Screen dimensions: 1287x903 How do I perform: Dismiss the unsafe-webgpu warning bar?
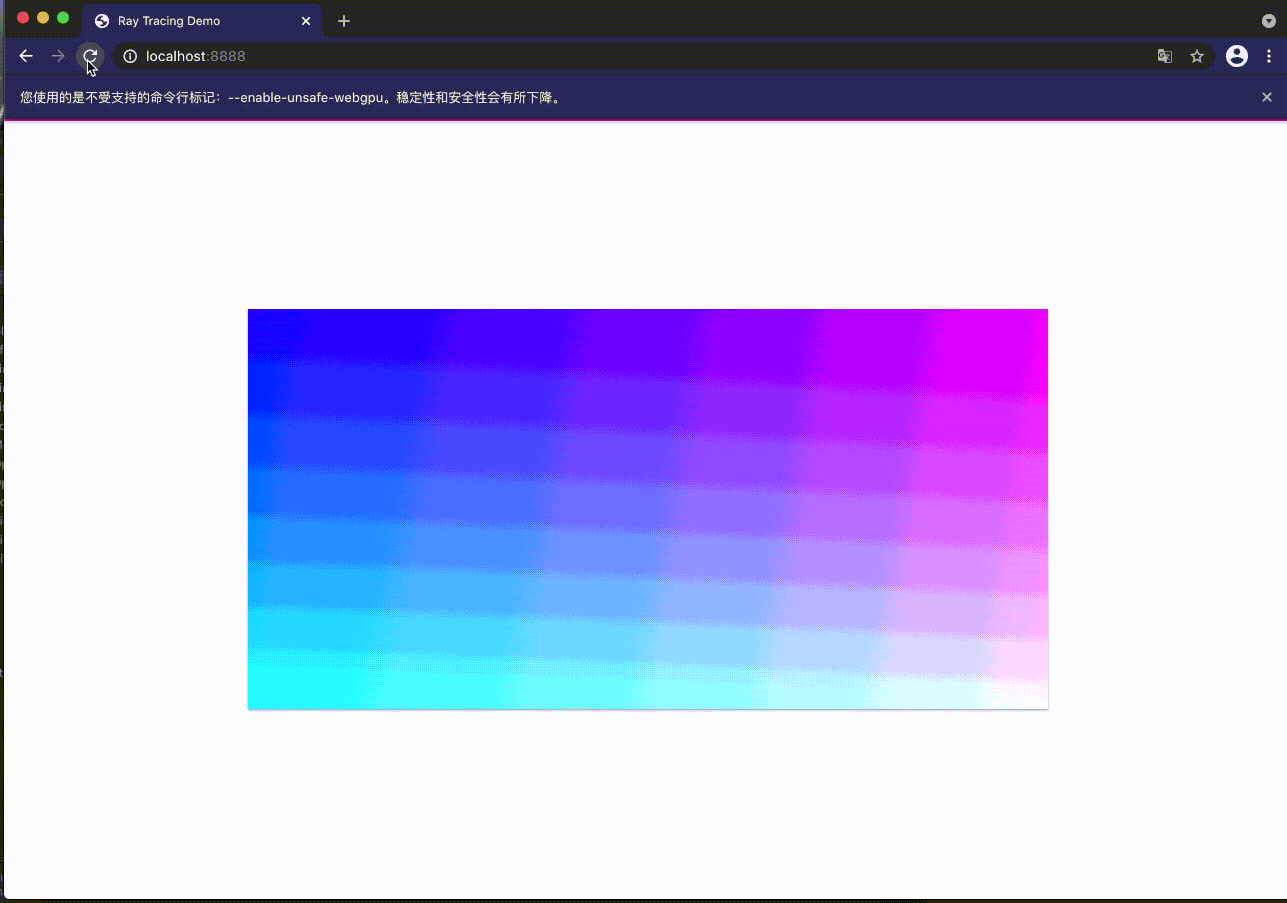point(1267,97)
